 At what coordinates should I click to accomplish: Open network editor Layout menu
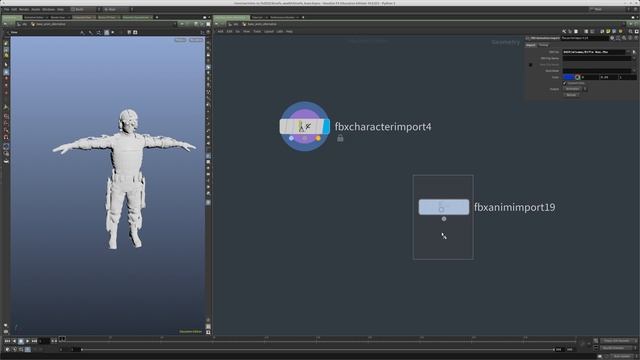[x=269, y=31]
